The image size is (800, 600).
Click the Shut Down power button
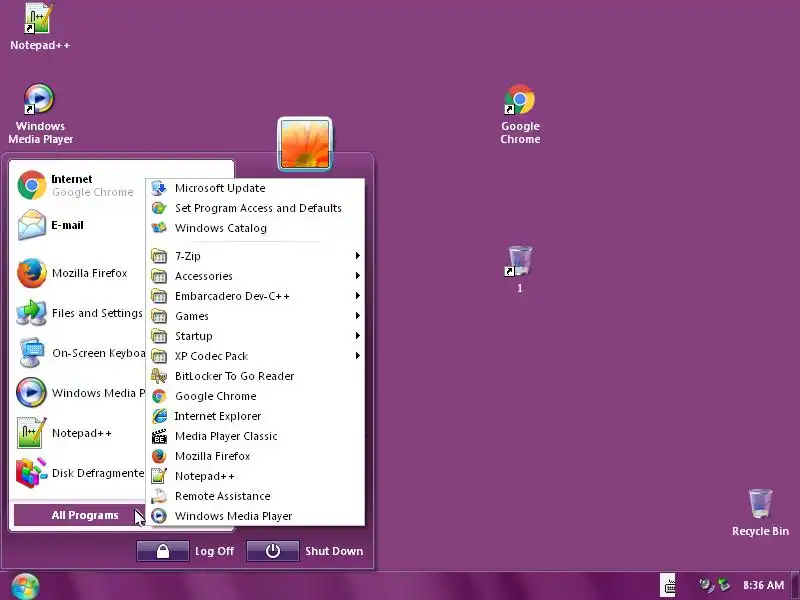click(272, 551)
